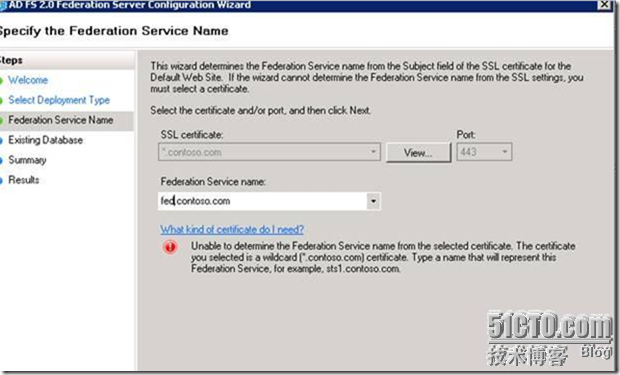Click the 'Port:' label
Viewport: 620px width, 375px height.
point(466,135)
